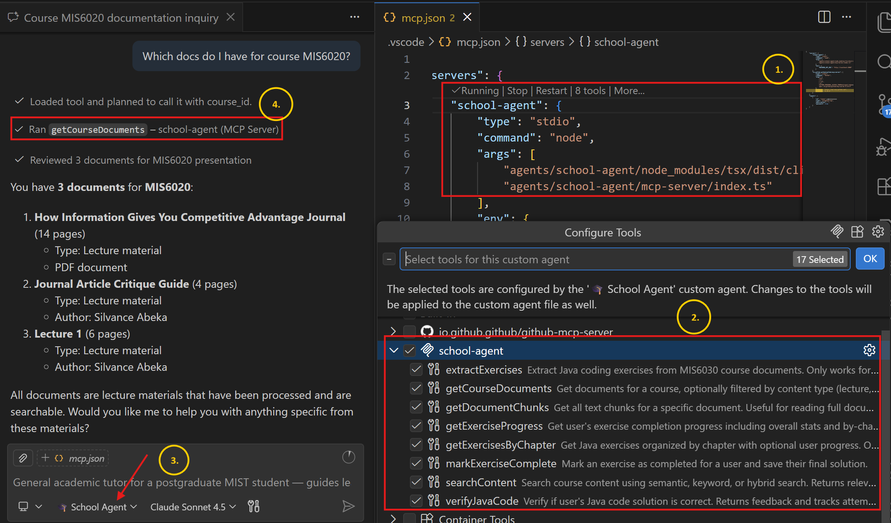Click the GitHub icon of github-mcp-server
This screenshot has width=891, height=523.
point(427,331)
